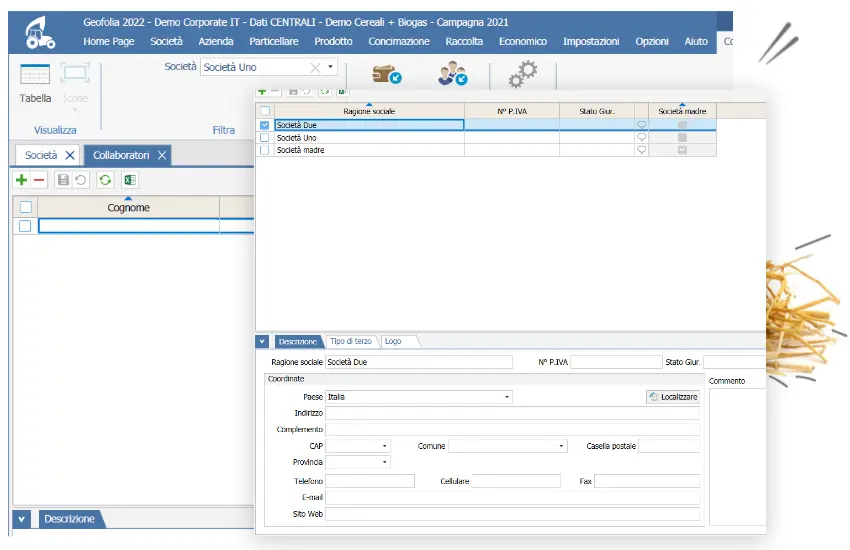Check the Società madre row checkbox
The width and height of the screenshot is (850, 550).
click(x=265, y=150)
